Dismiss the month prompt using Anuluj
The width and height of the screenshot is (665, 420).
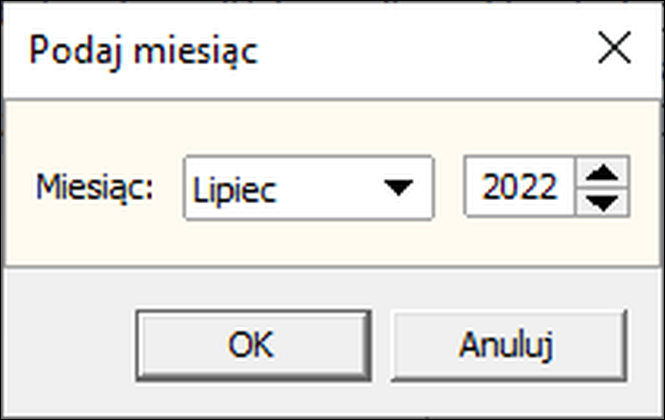pos(509,345)
